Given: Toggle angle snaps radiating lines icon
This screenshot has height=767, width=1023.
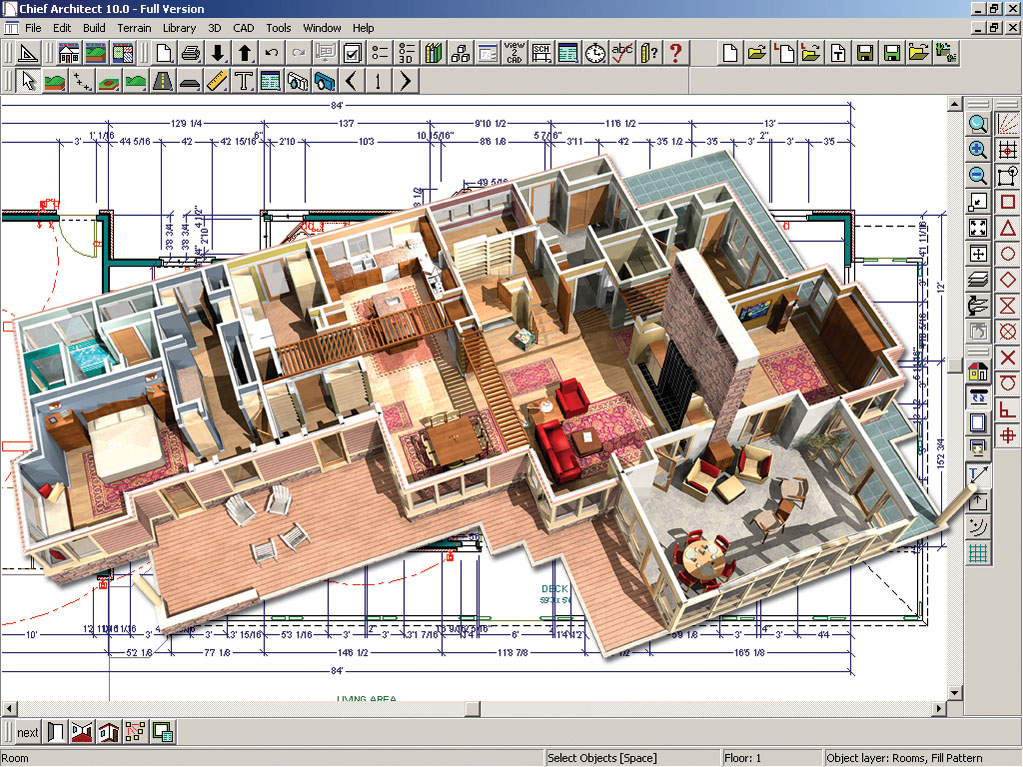Looking at the screenshot, I should [1008, 124].
